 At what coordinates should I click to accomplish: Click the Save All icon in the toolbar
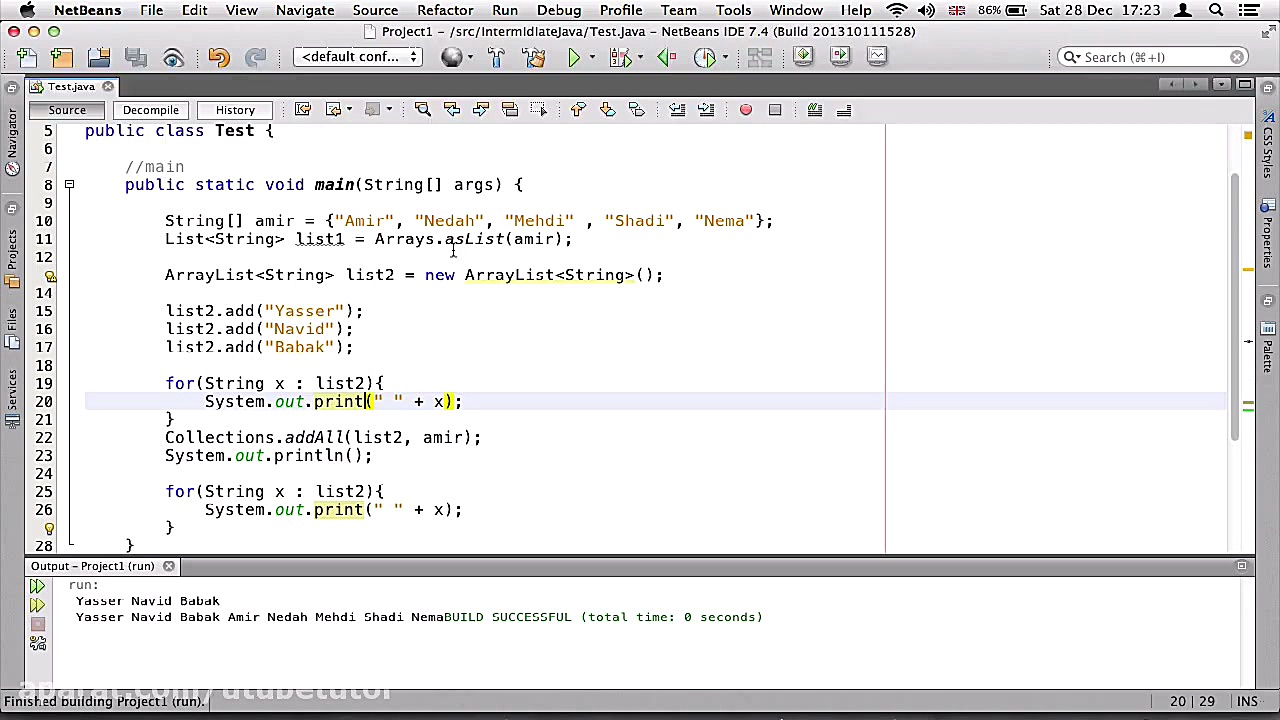point(136,57)
